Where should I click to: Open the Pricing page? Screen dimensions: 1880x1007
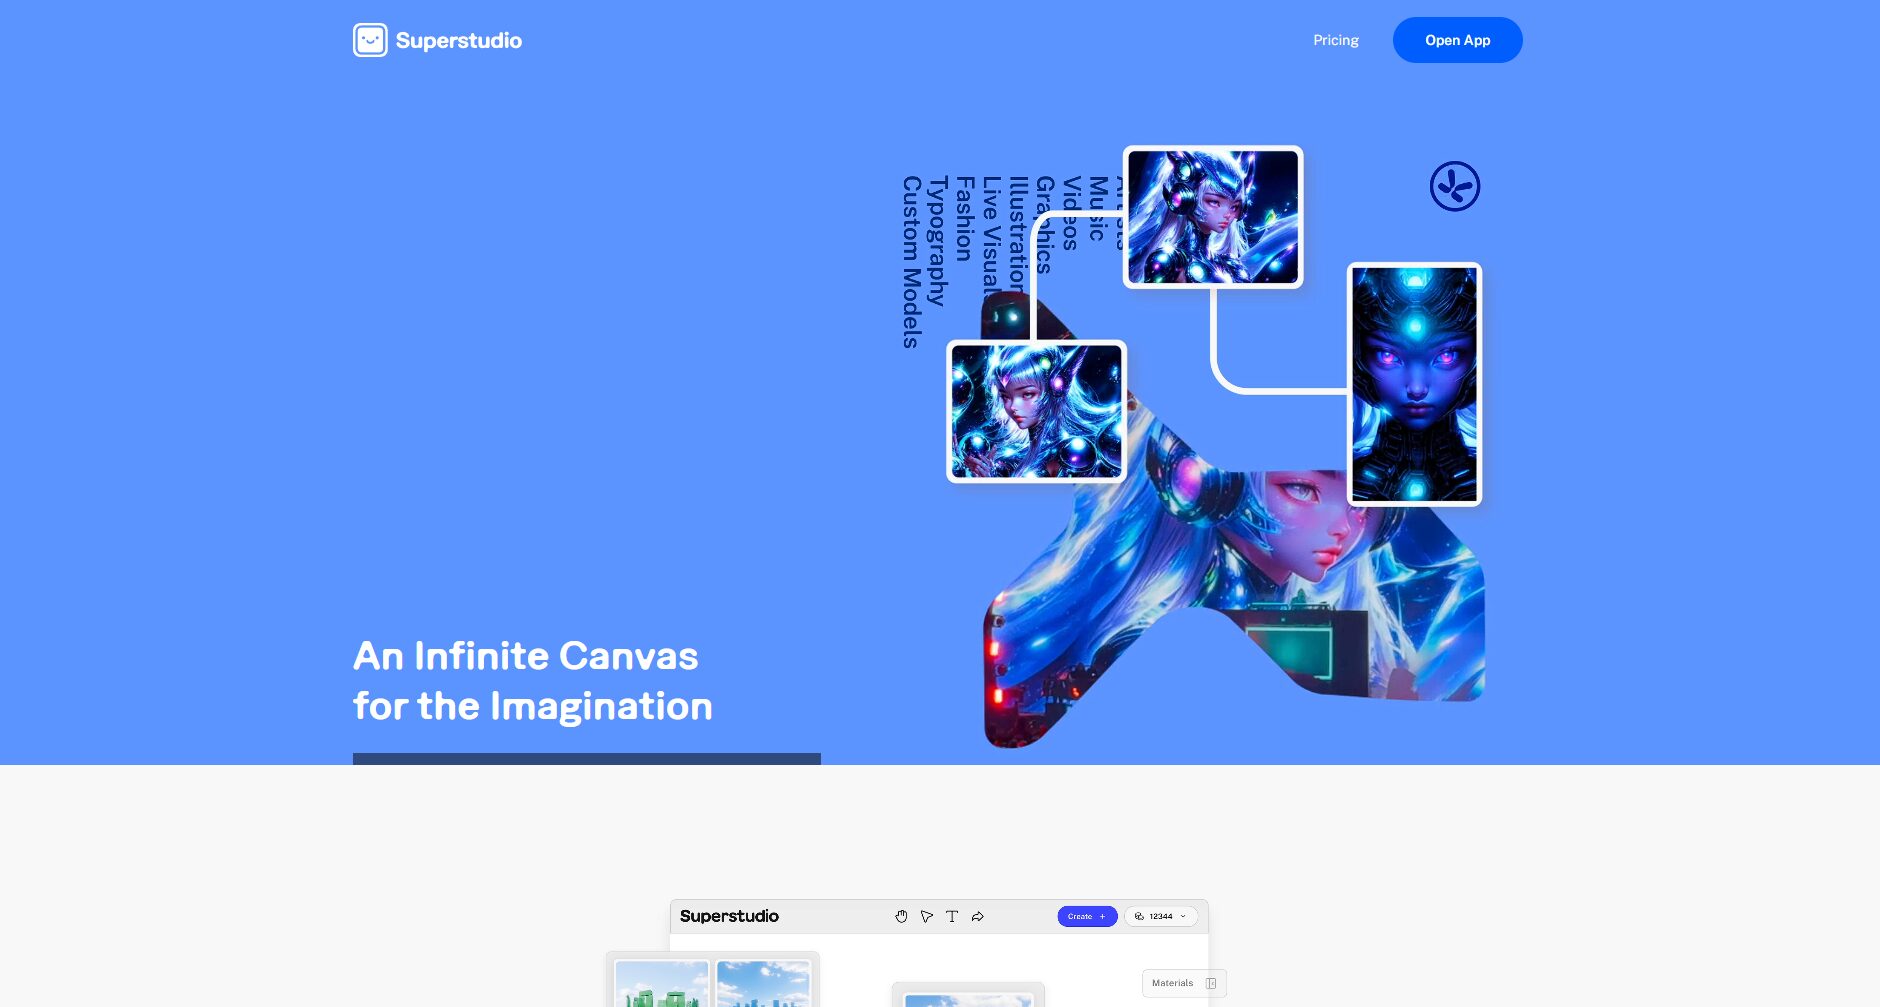pos(1335,40)
